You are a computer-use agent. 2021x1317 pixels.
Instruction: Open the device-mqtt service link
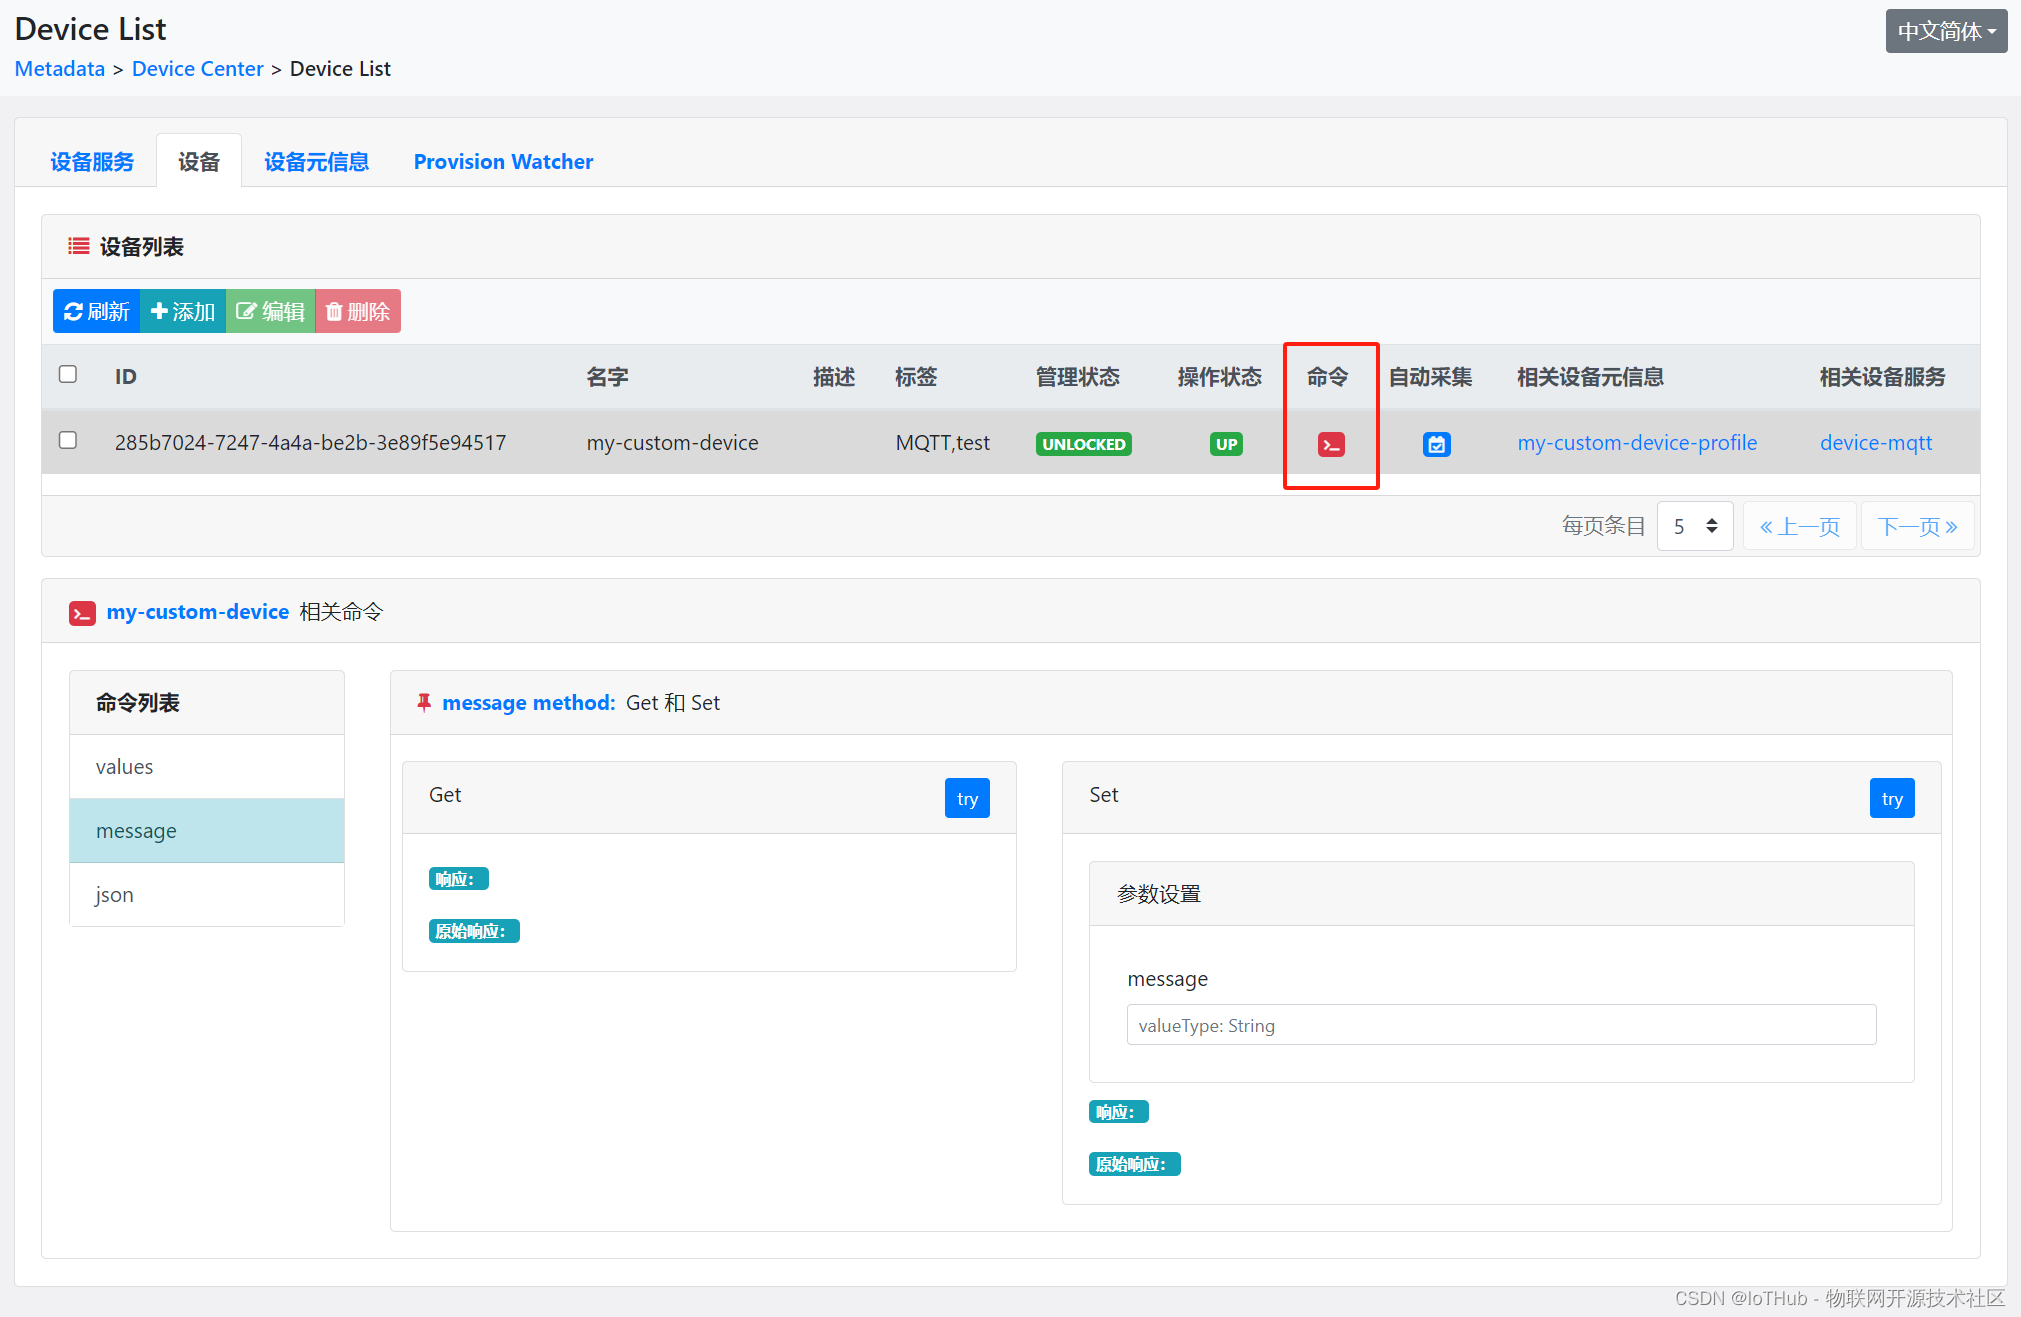coord(1876,443)
